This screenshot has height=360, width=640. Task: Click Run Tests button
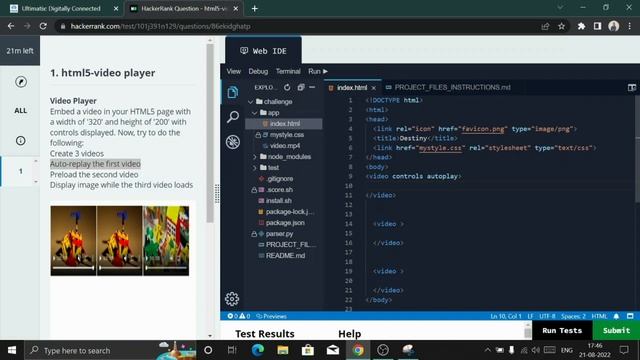pyautogui.click(x=562, y=330)
